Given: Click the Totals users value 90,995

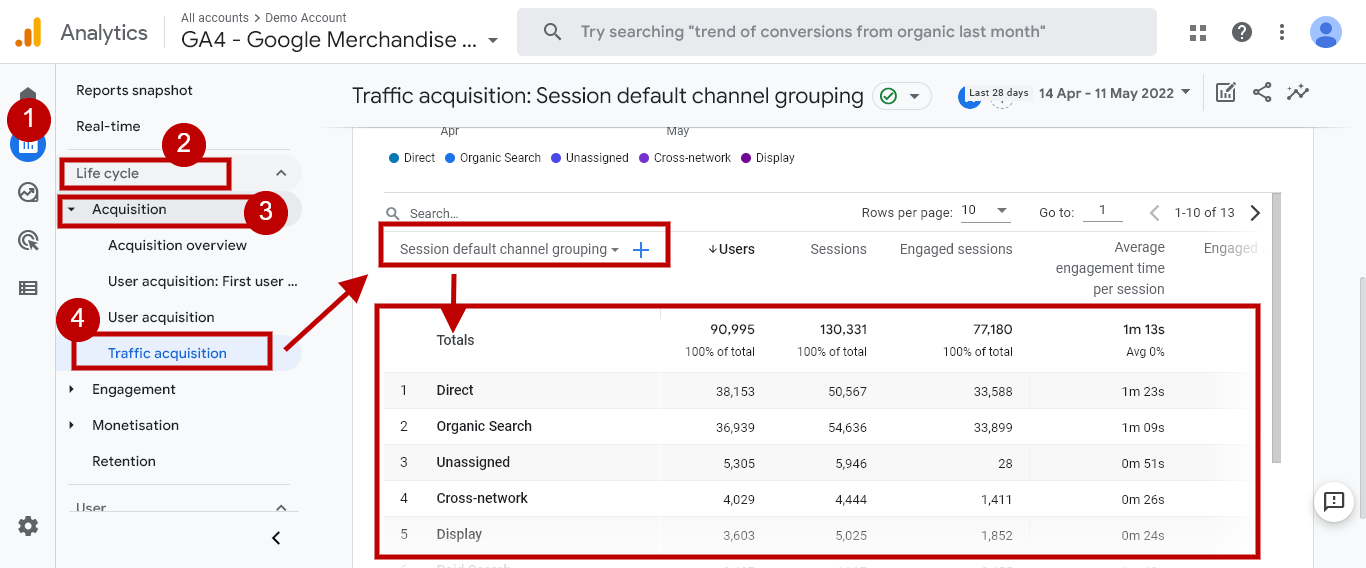Looking at the screenshot, I should pos(733,329).
